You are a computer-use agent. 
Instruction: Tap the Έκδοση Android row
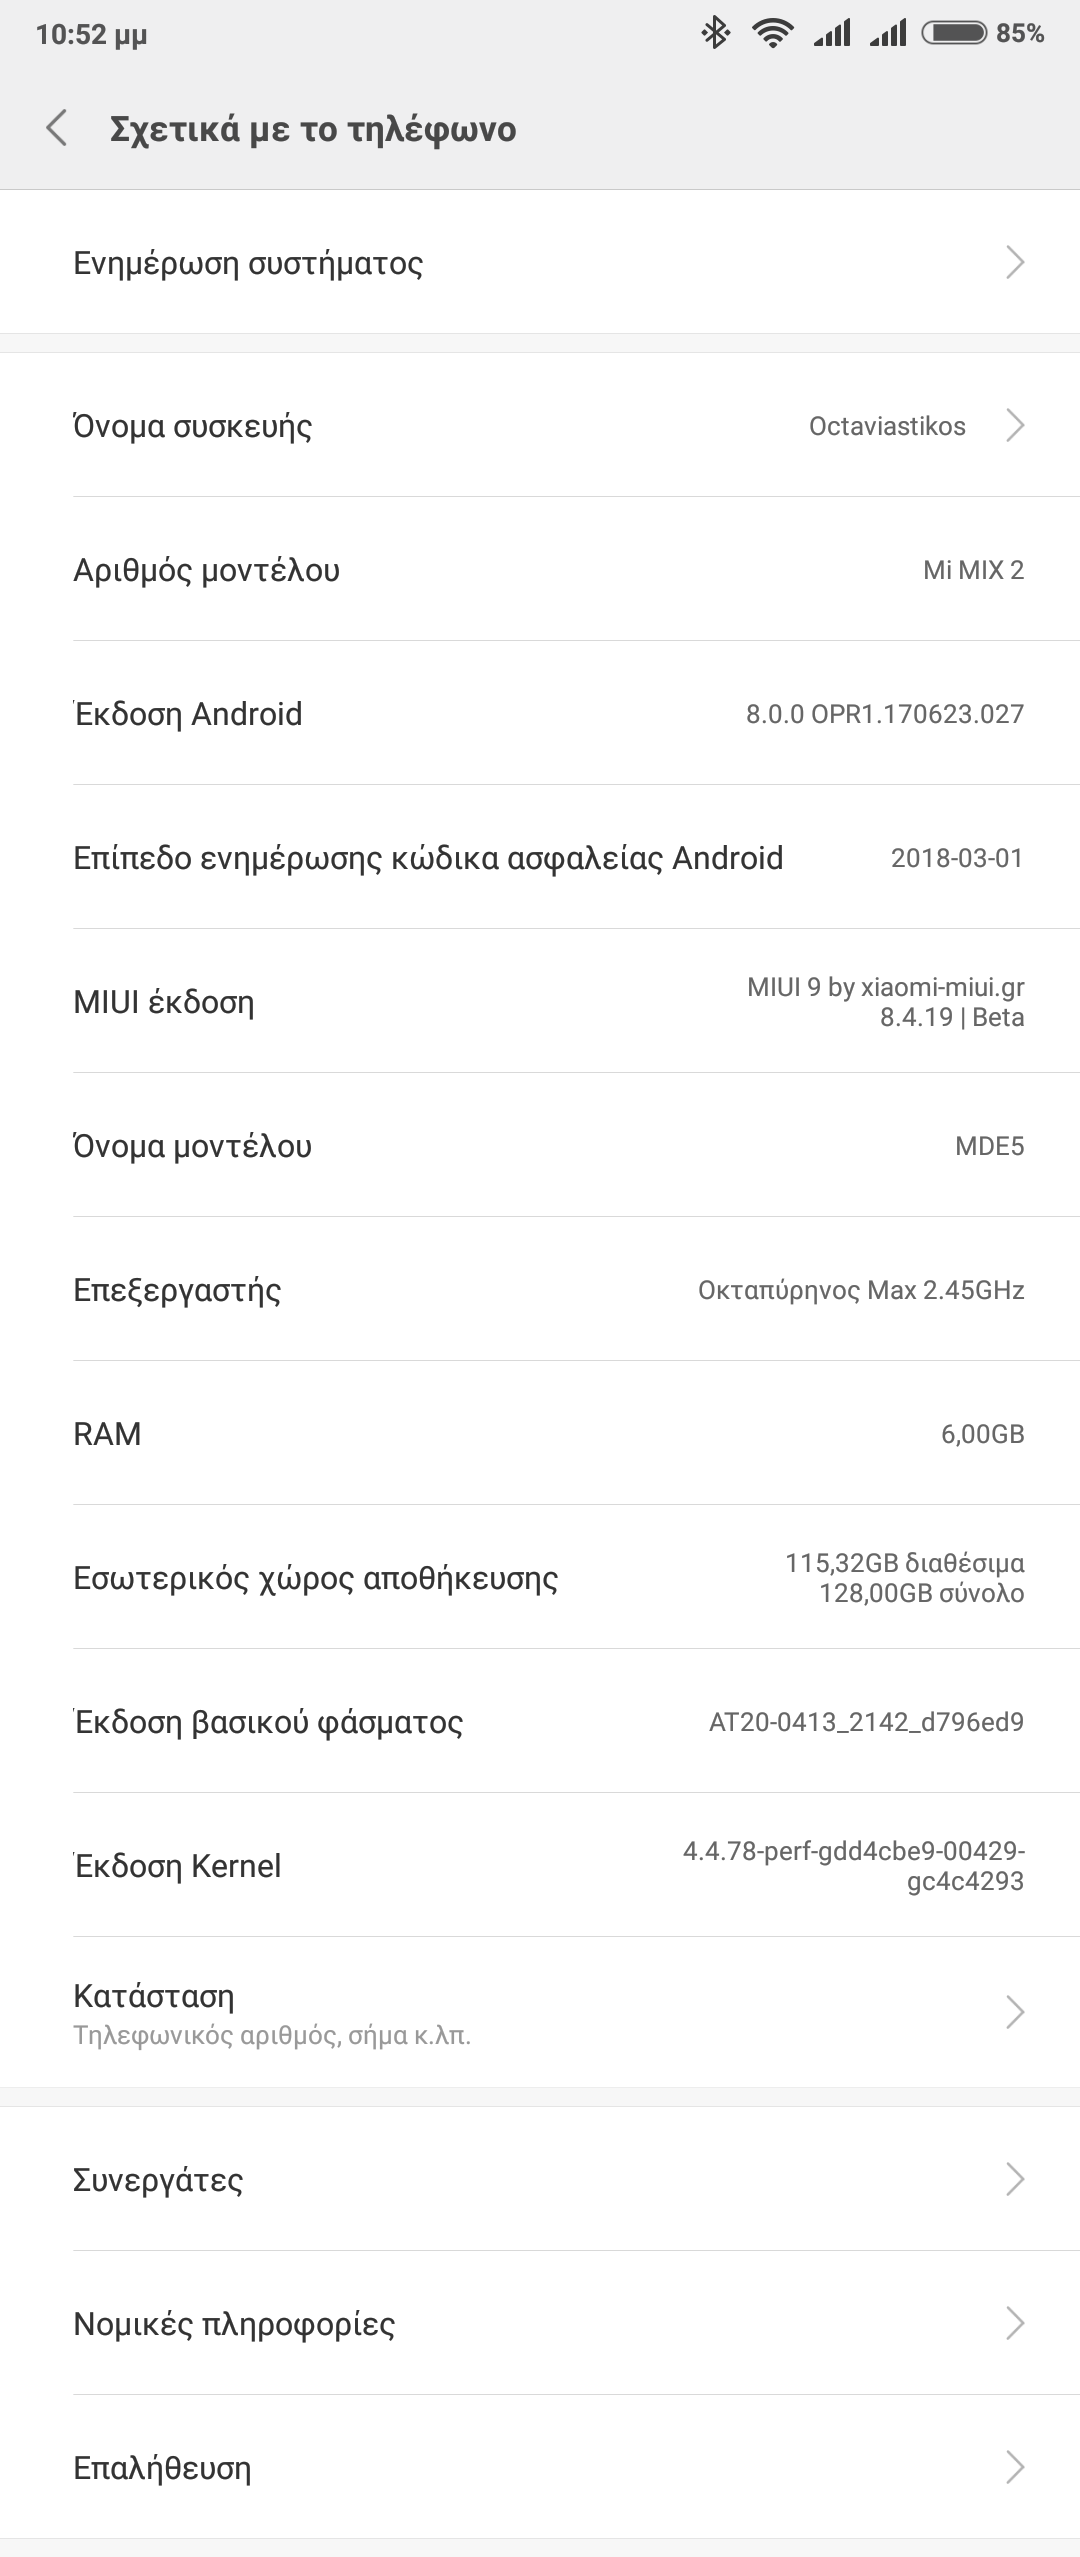[540, 714]
